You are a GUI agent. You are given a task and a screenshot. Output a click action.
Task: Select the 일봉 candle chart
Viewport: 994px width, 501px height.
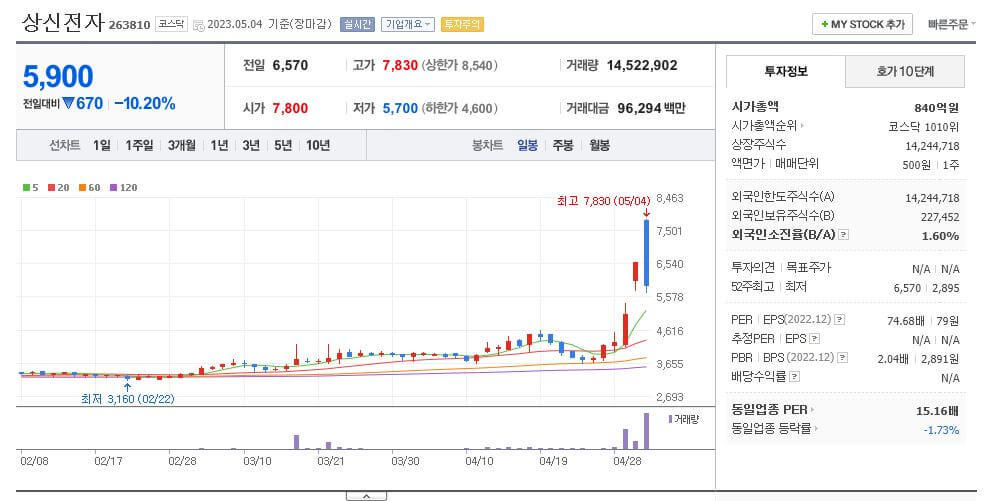click(527, 145)
